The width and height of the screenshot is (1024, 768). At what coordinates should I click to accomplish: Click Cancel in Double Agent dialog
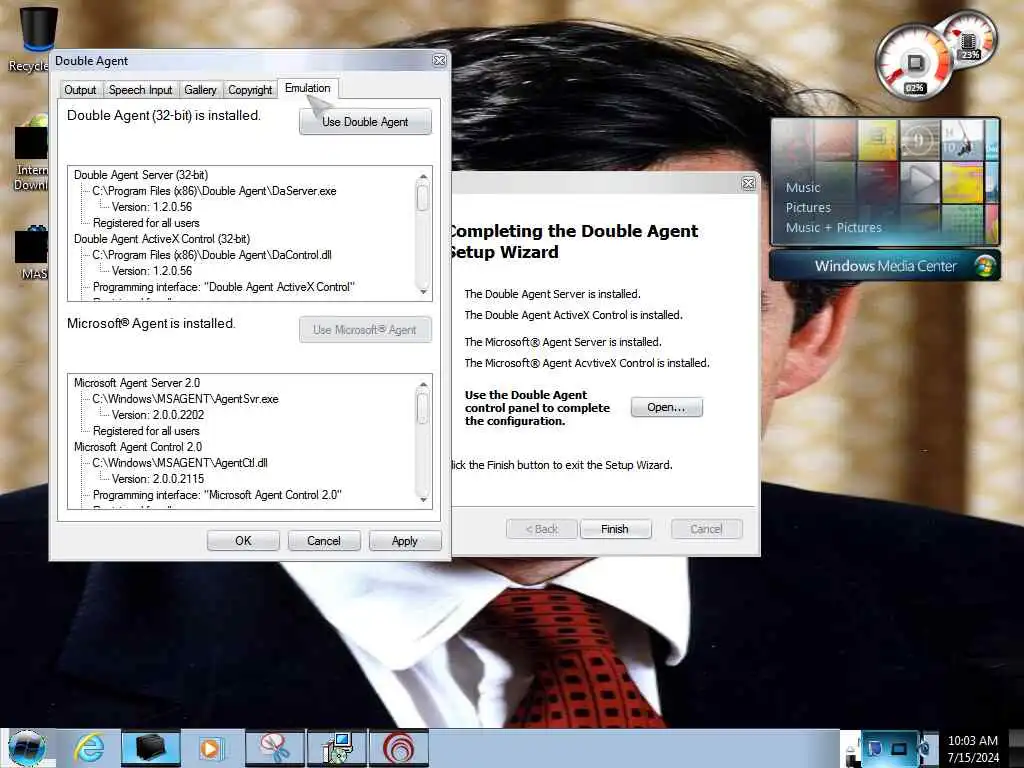coord(324,541)
